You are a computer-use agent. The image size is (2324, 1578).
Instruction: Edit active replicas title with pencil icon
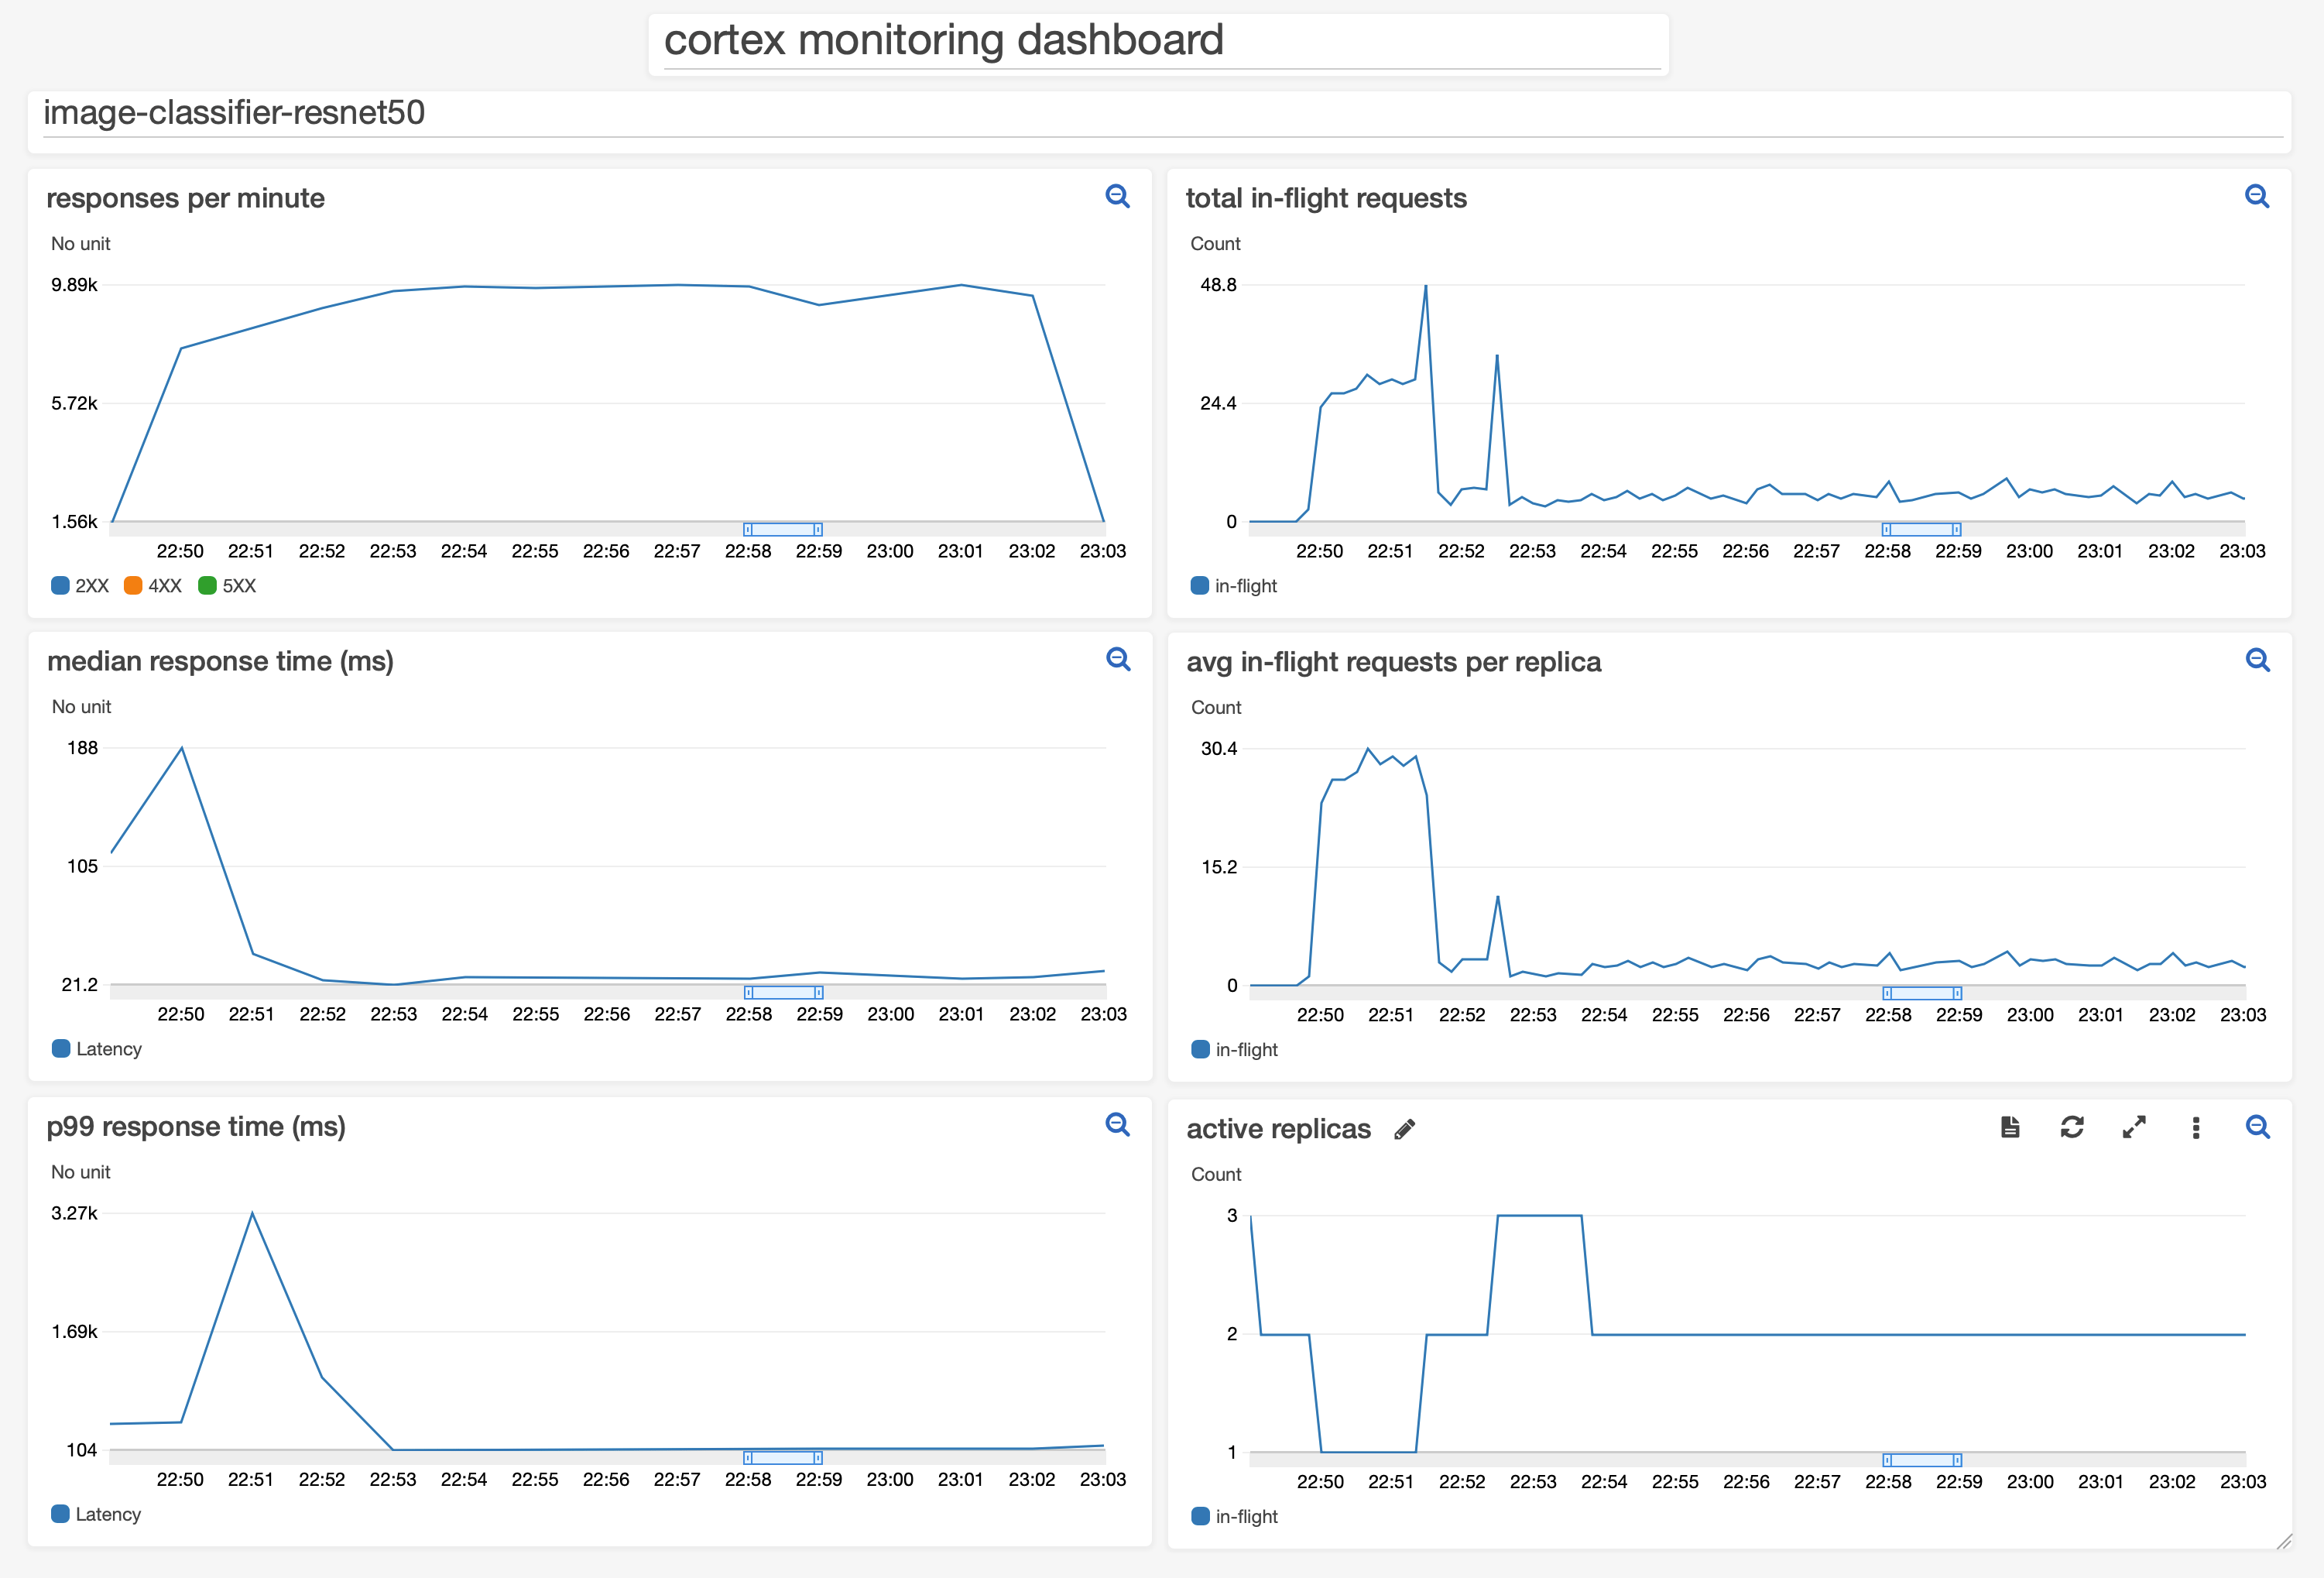[1404, 1129]
